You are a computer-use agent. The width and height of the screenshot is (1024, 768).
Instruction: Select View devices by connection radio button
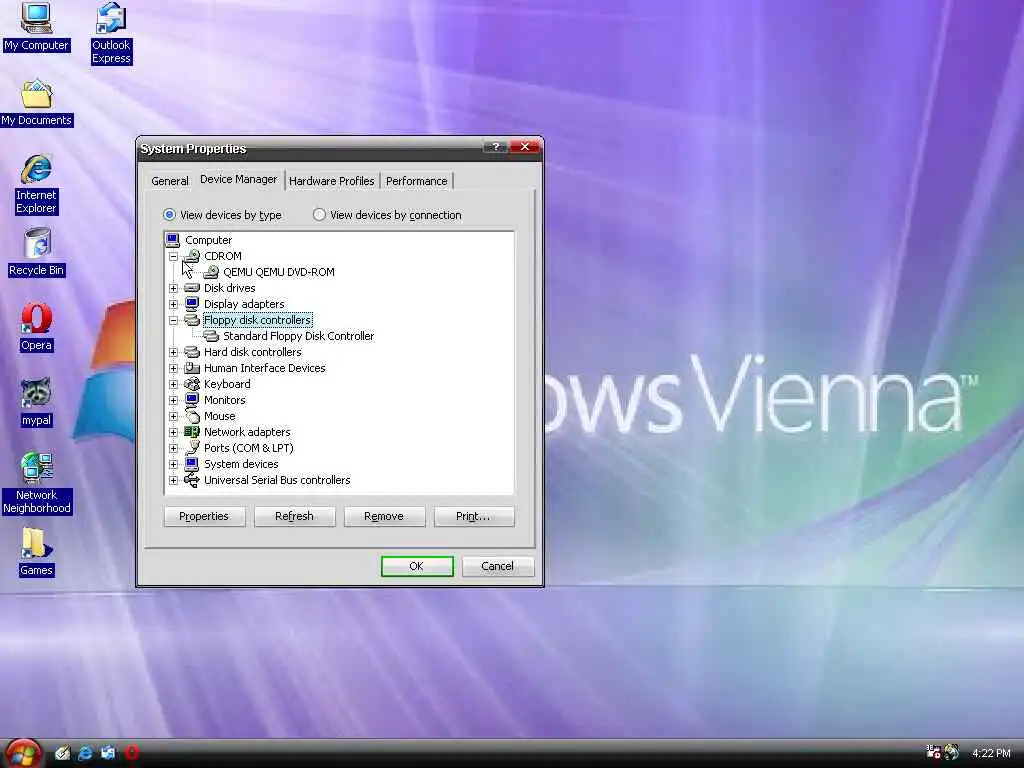[319, 214]
